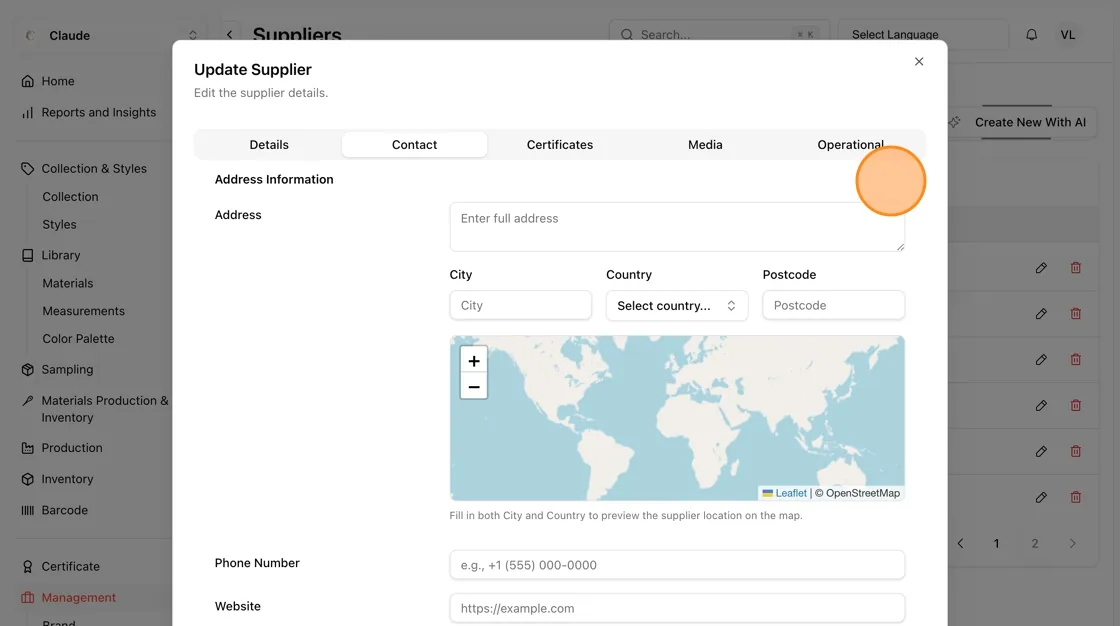Open Color Palette in the sidebar
This screenshot has width=1120, height=626.
click(79, 339)
